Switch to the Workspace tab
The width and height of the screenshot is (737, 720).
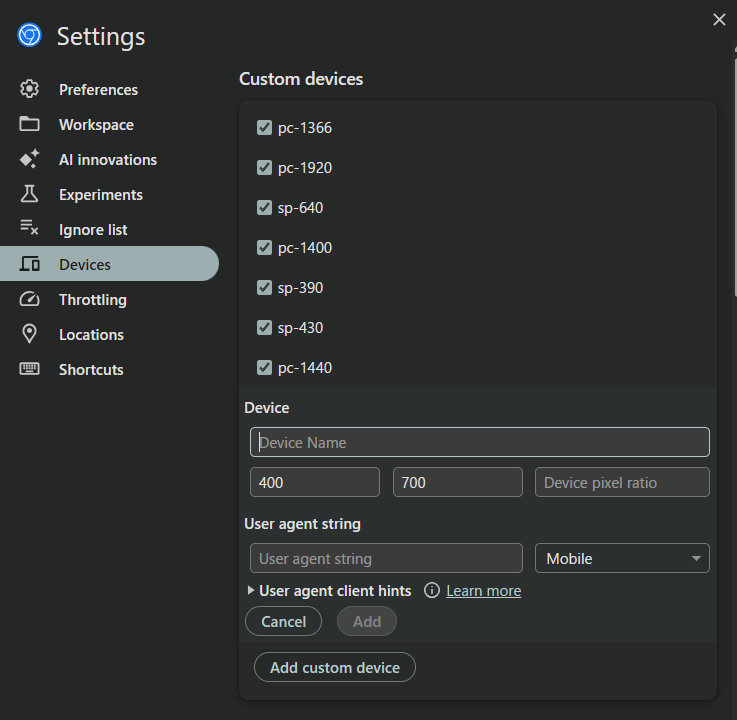pos(109,125)
